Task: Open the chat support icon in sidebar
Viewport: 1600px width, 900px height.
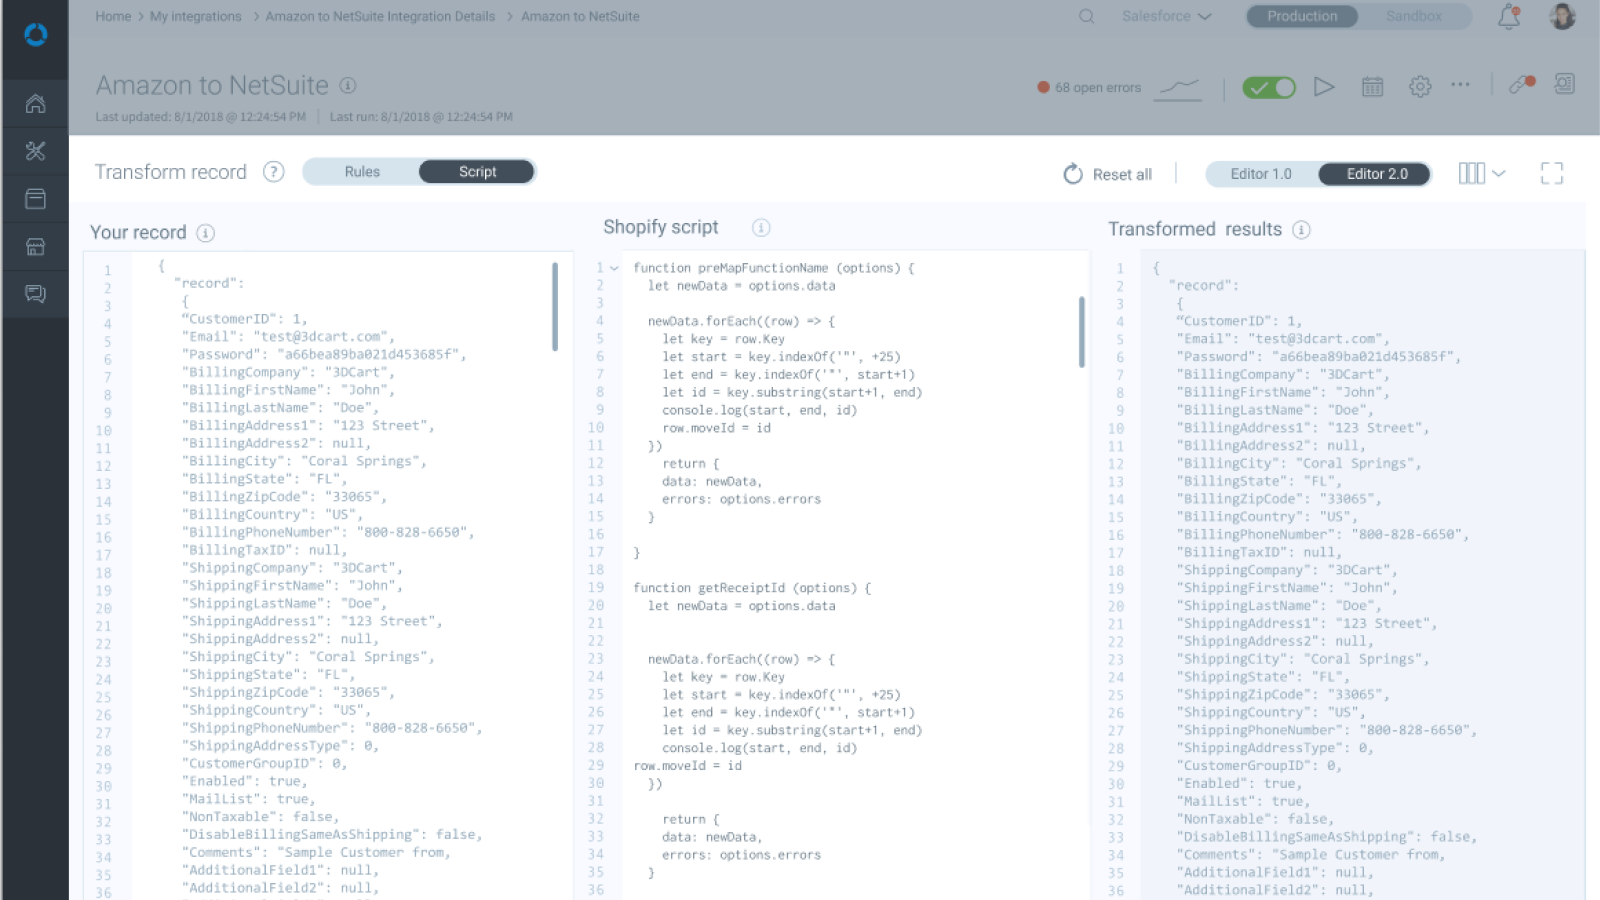Action: [36, 294]
